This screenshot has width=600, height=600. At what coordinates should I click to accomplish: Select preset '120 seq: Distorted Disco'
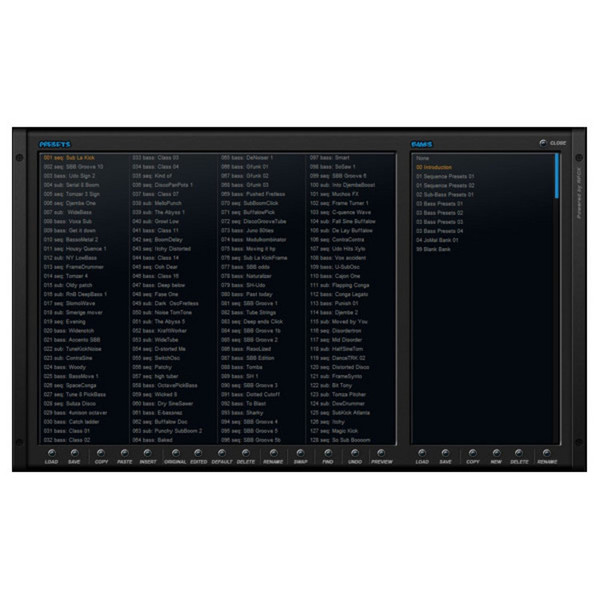tap(339, 367)
